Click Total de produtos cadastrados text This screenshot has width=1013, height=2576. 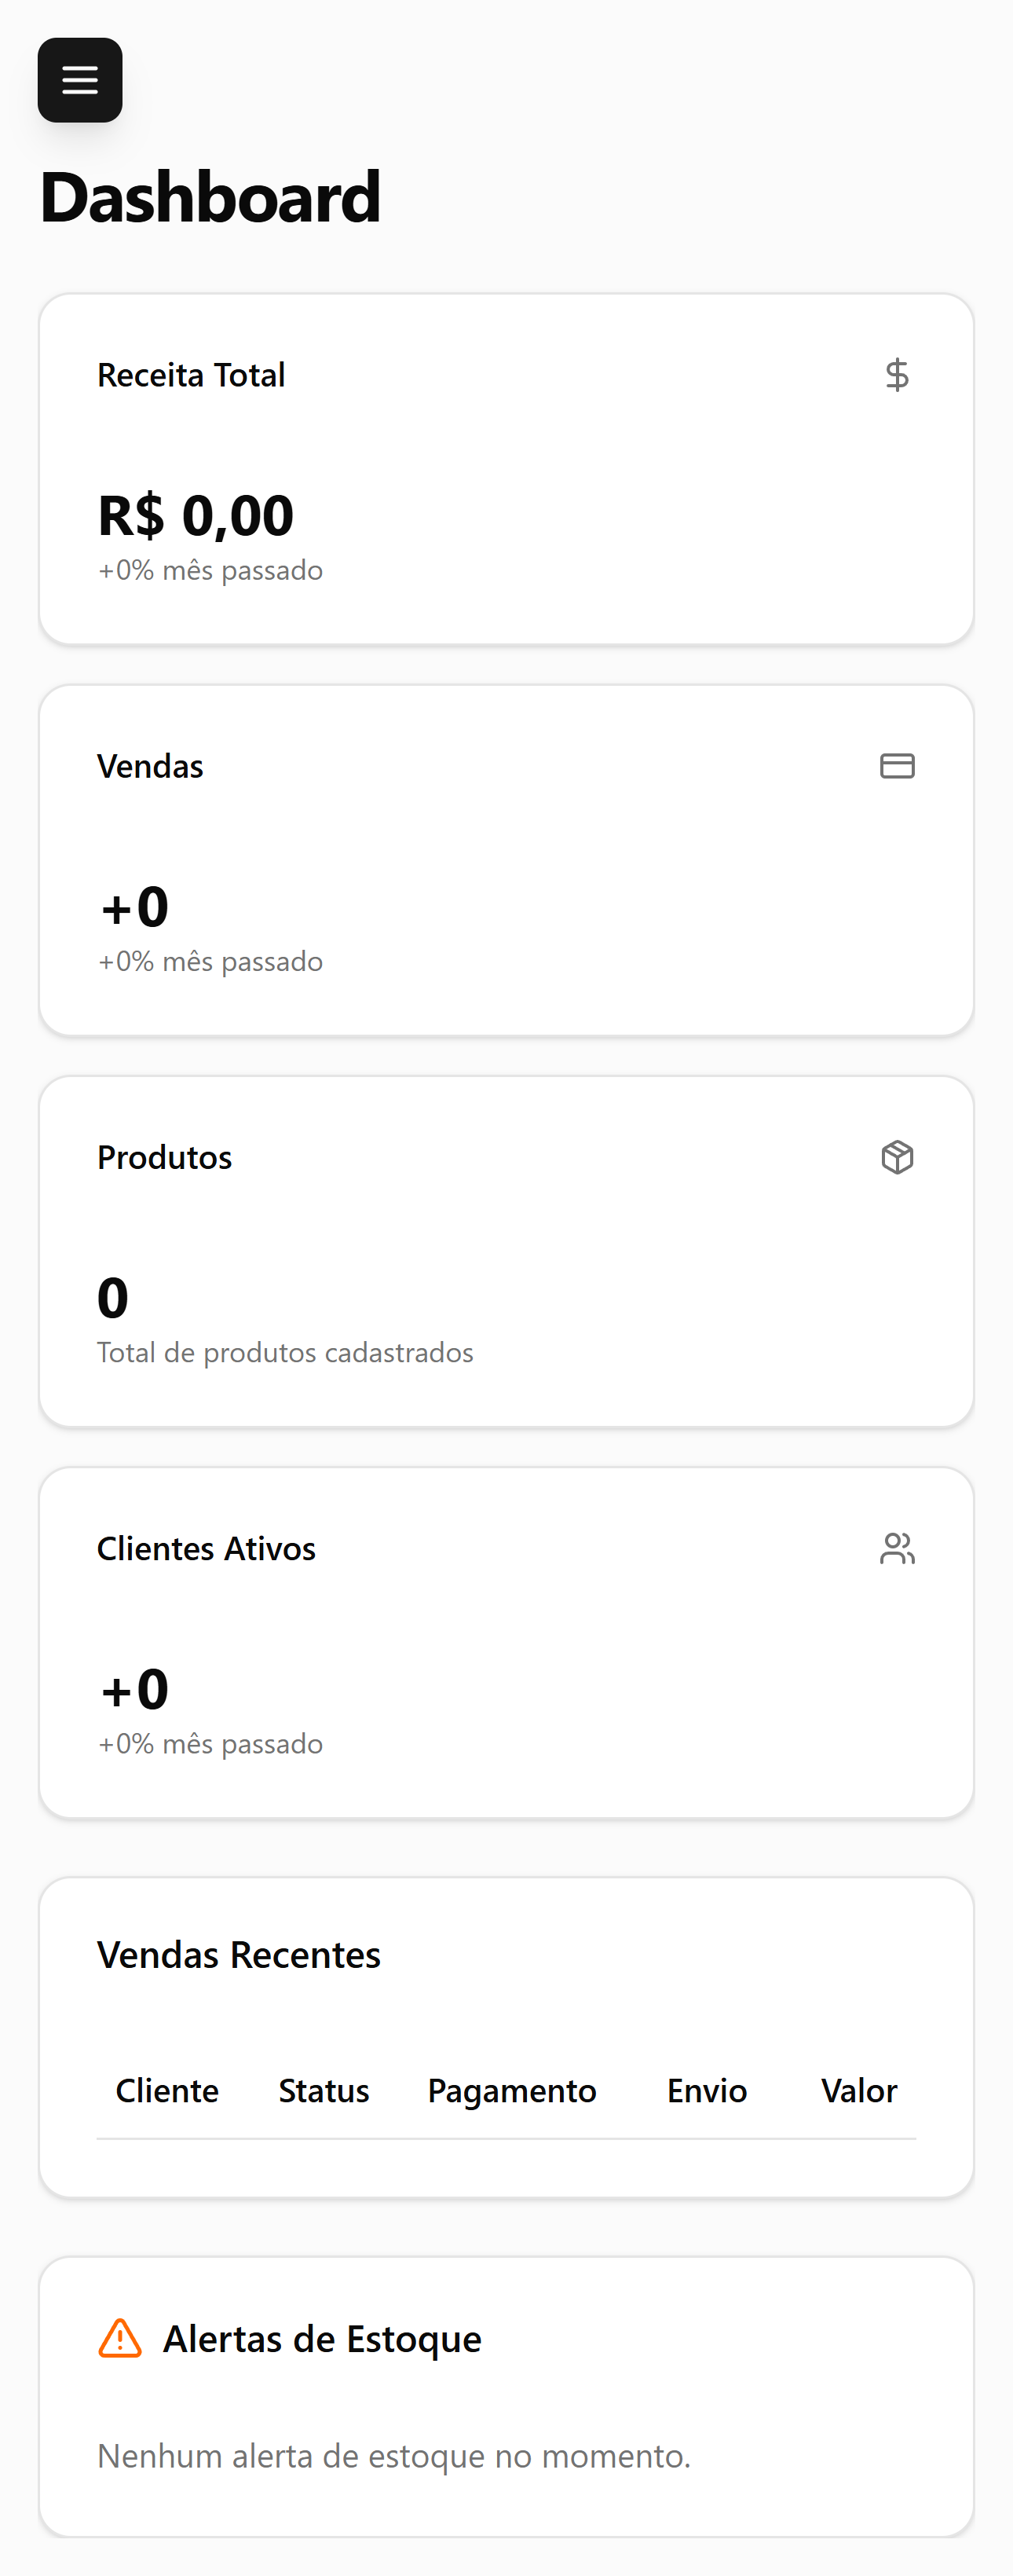285,1352
